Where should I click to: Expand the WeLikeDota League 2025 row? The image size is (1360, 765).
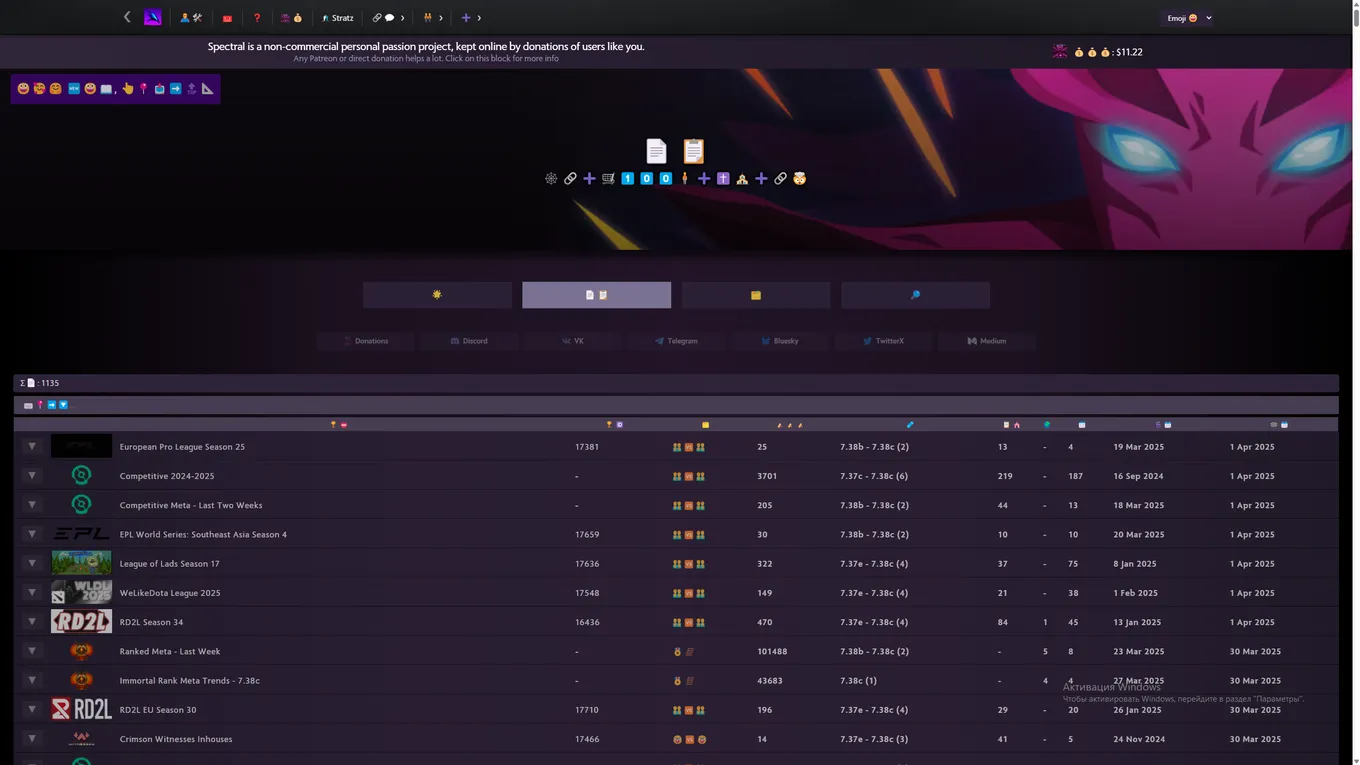tap(32, 593)
